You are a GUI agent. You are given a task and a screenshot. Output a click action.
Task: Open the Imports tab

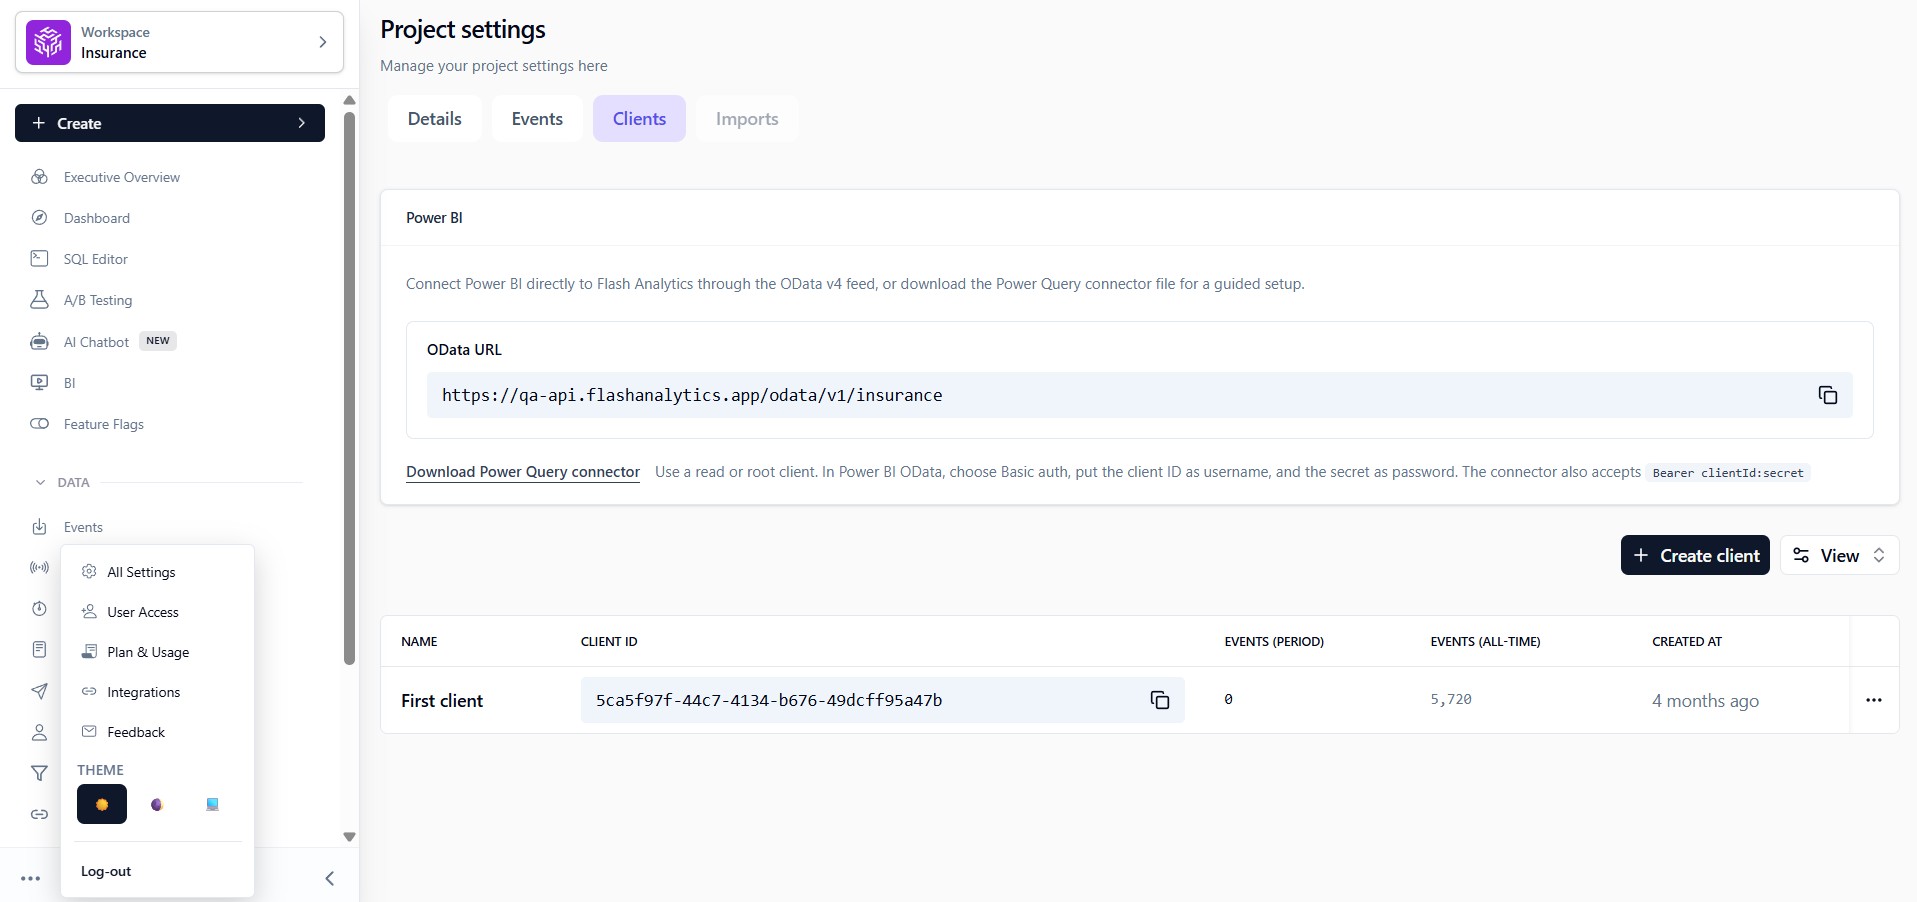[x=747, y=119]
